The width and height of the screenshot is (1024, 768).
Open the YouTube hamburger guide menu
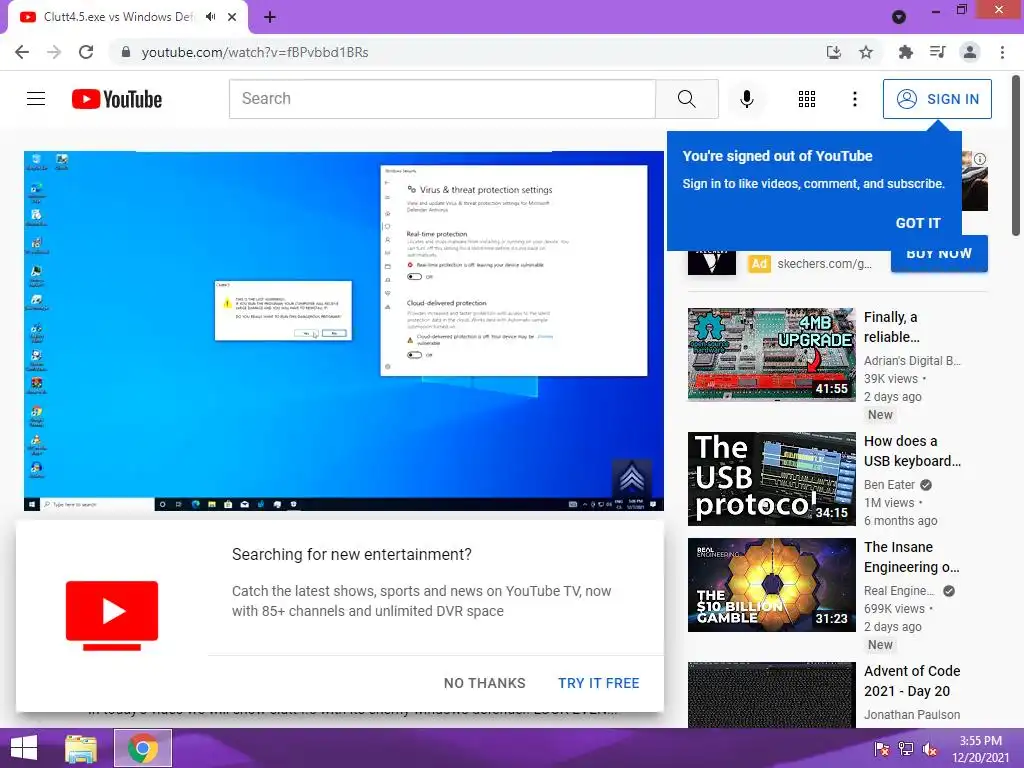(x=36, y=99)
